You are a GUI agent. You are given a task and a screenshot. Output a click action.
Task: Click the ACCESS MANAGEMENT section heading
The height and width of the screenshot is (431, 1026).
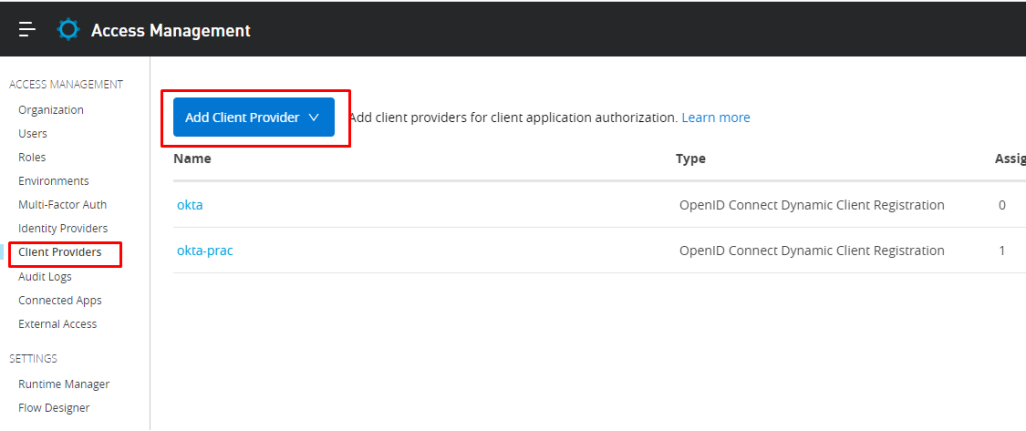pos(66,84)
